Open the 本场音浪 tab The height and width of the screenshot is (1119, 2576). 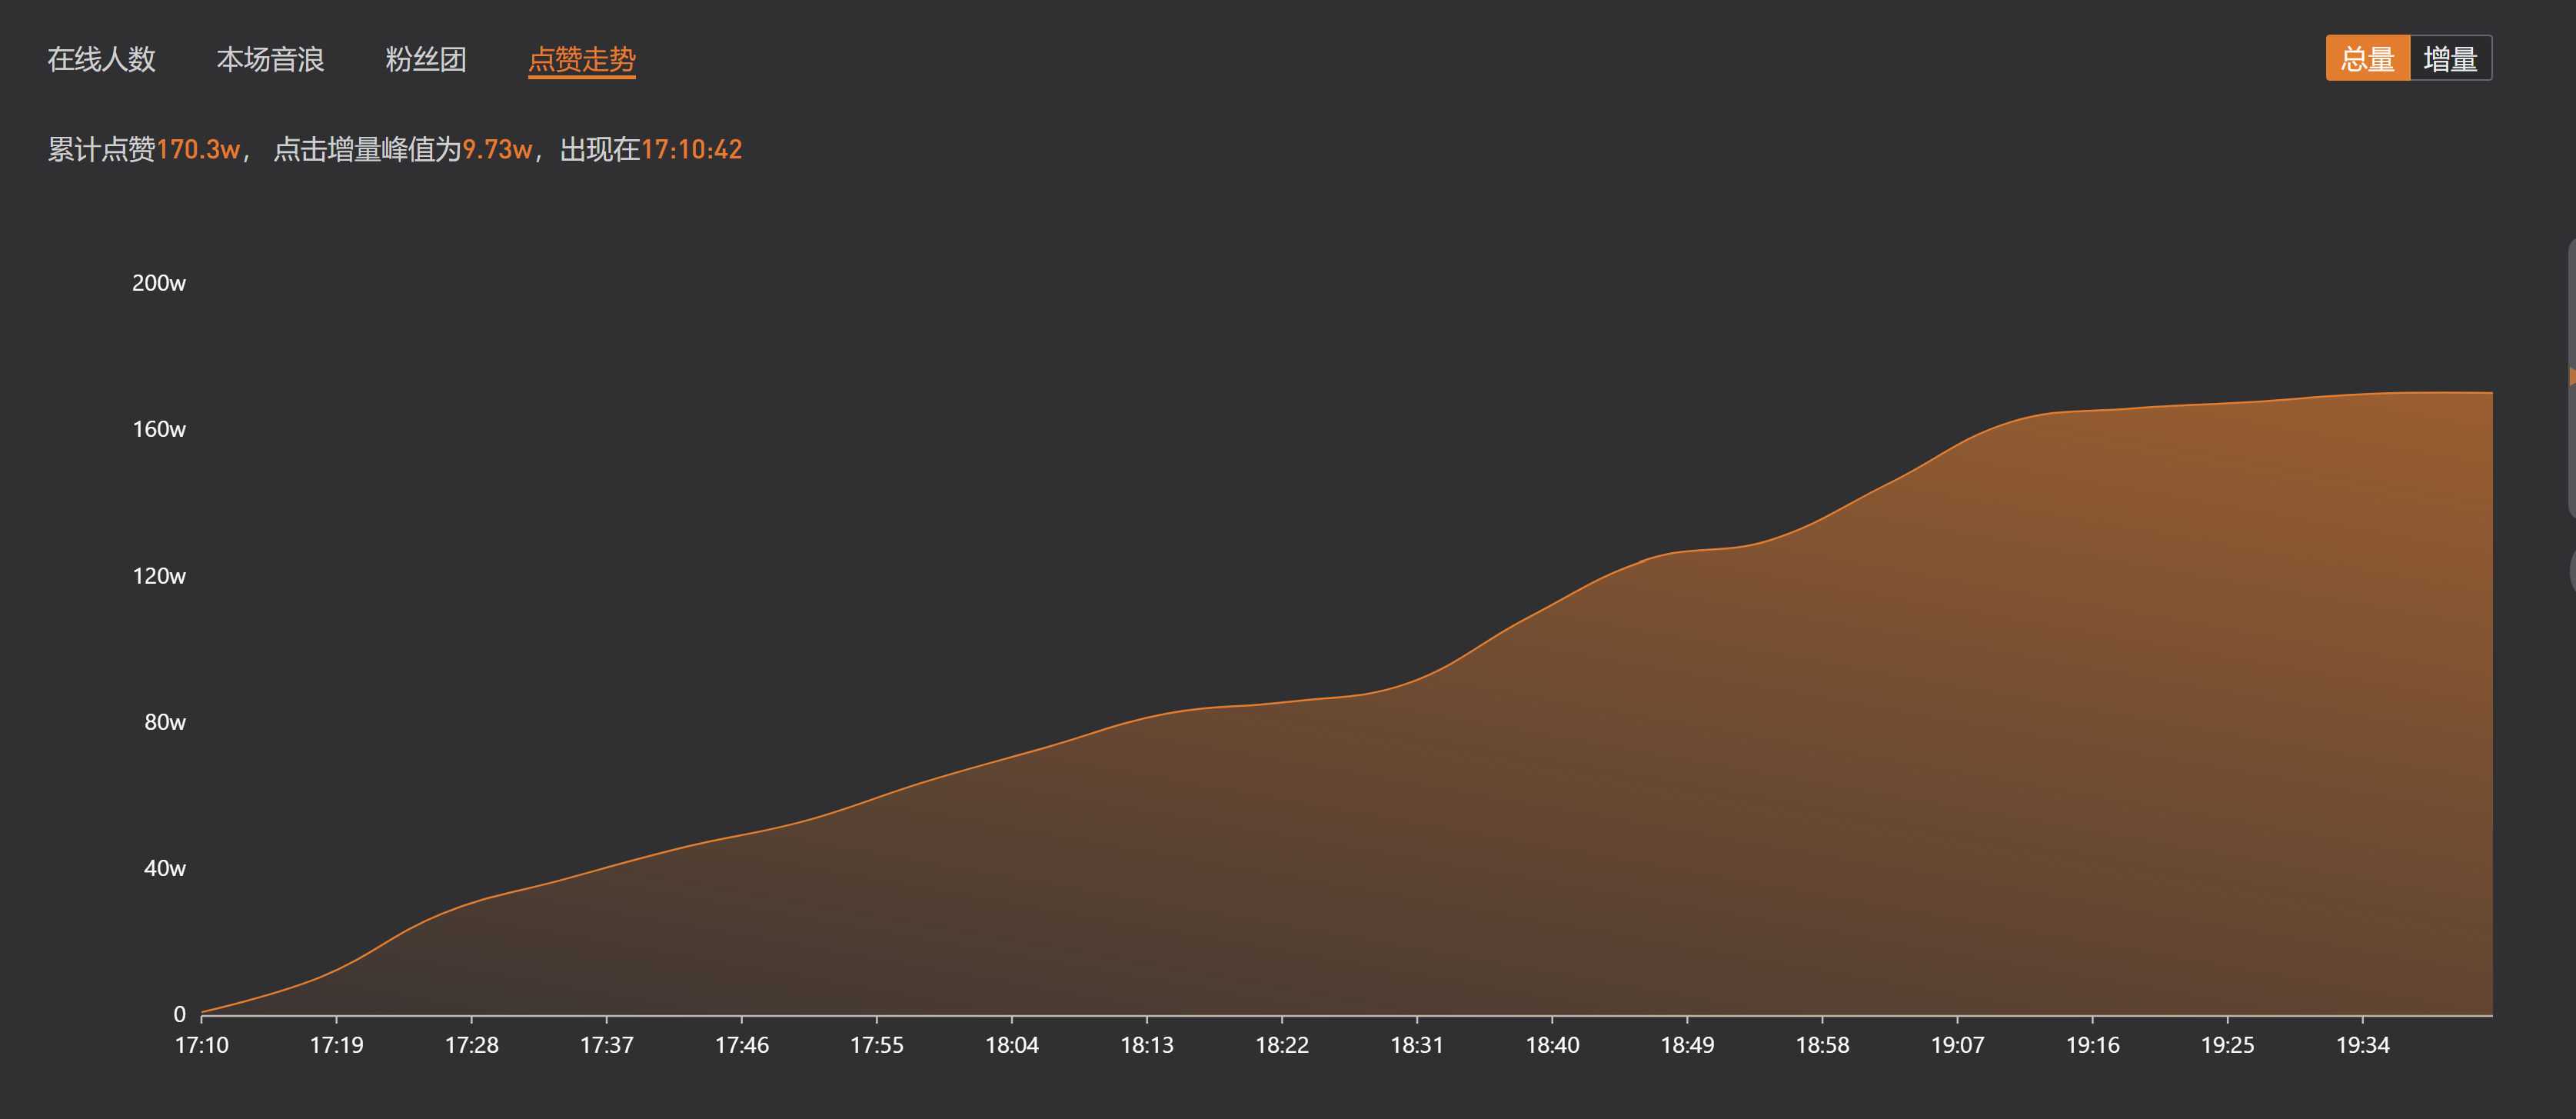pos(270,59)
